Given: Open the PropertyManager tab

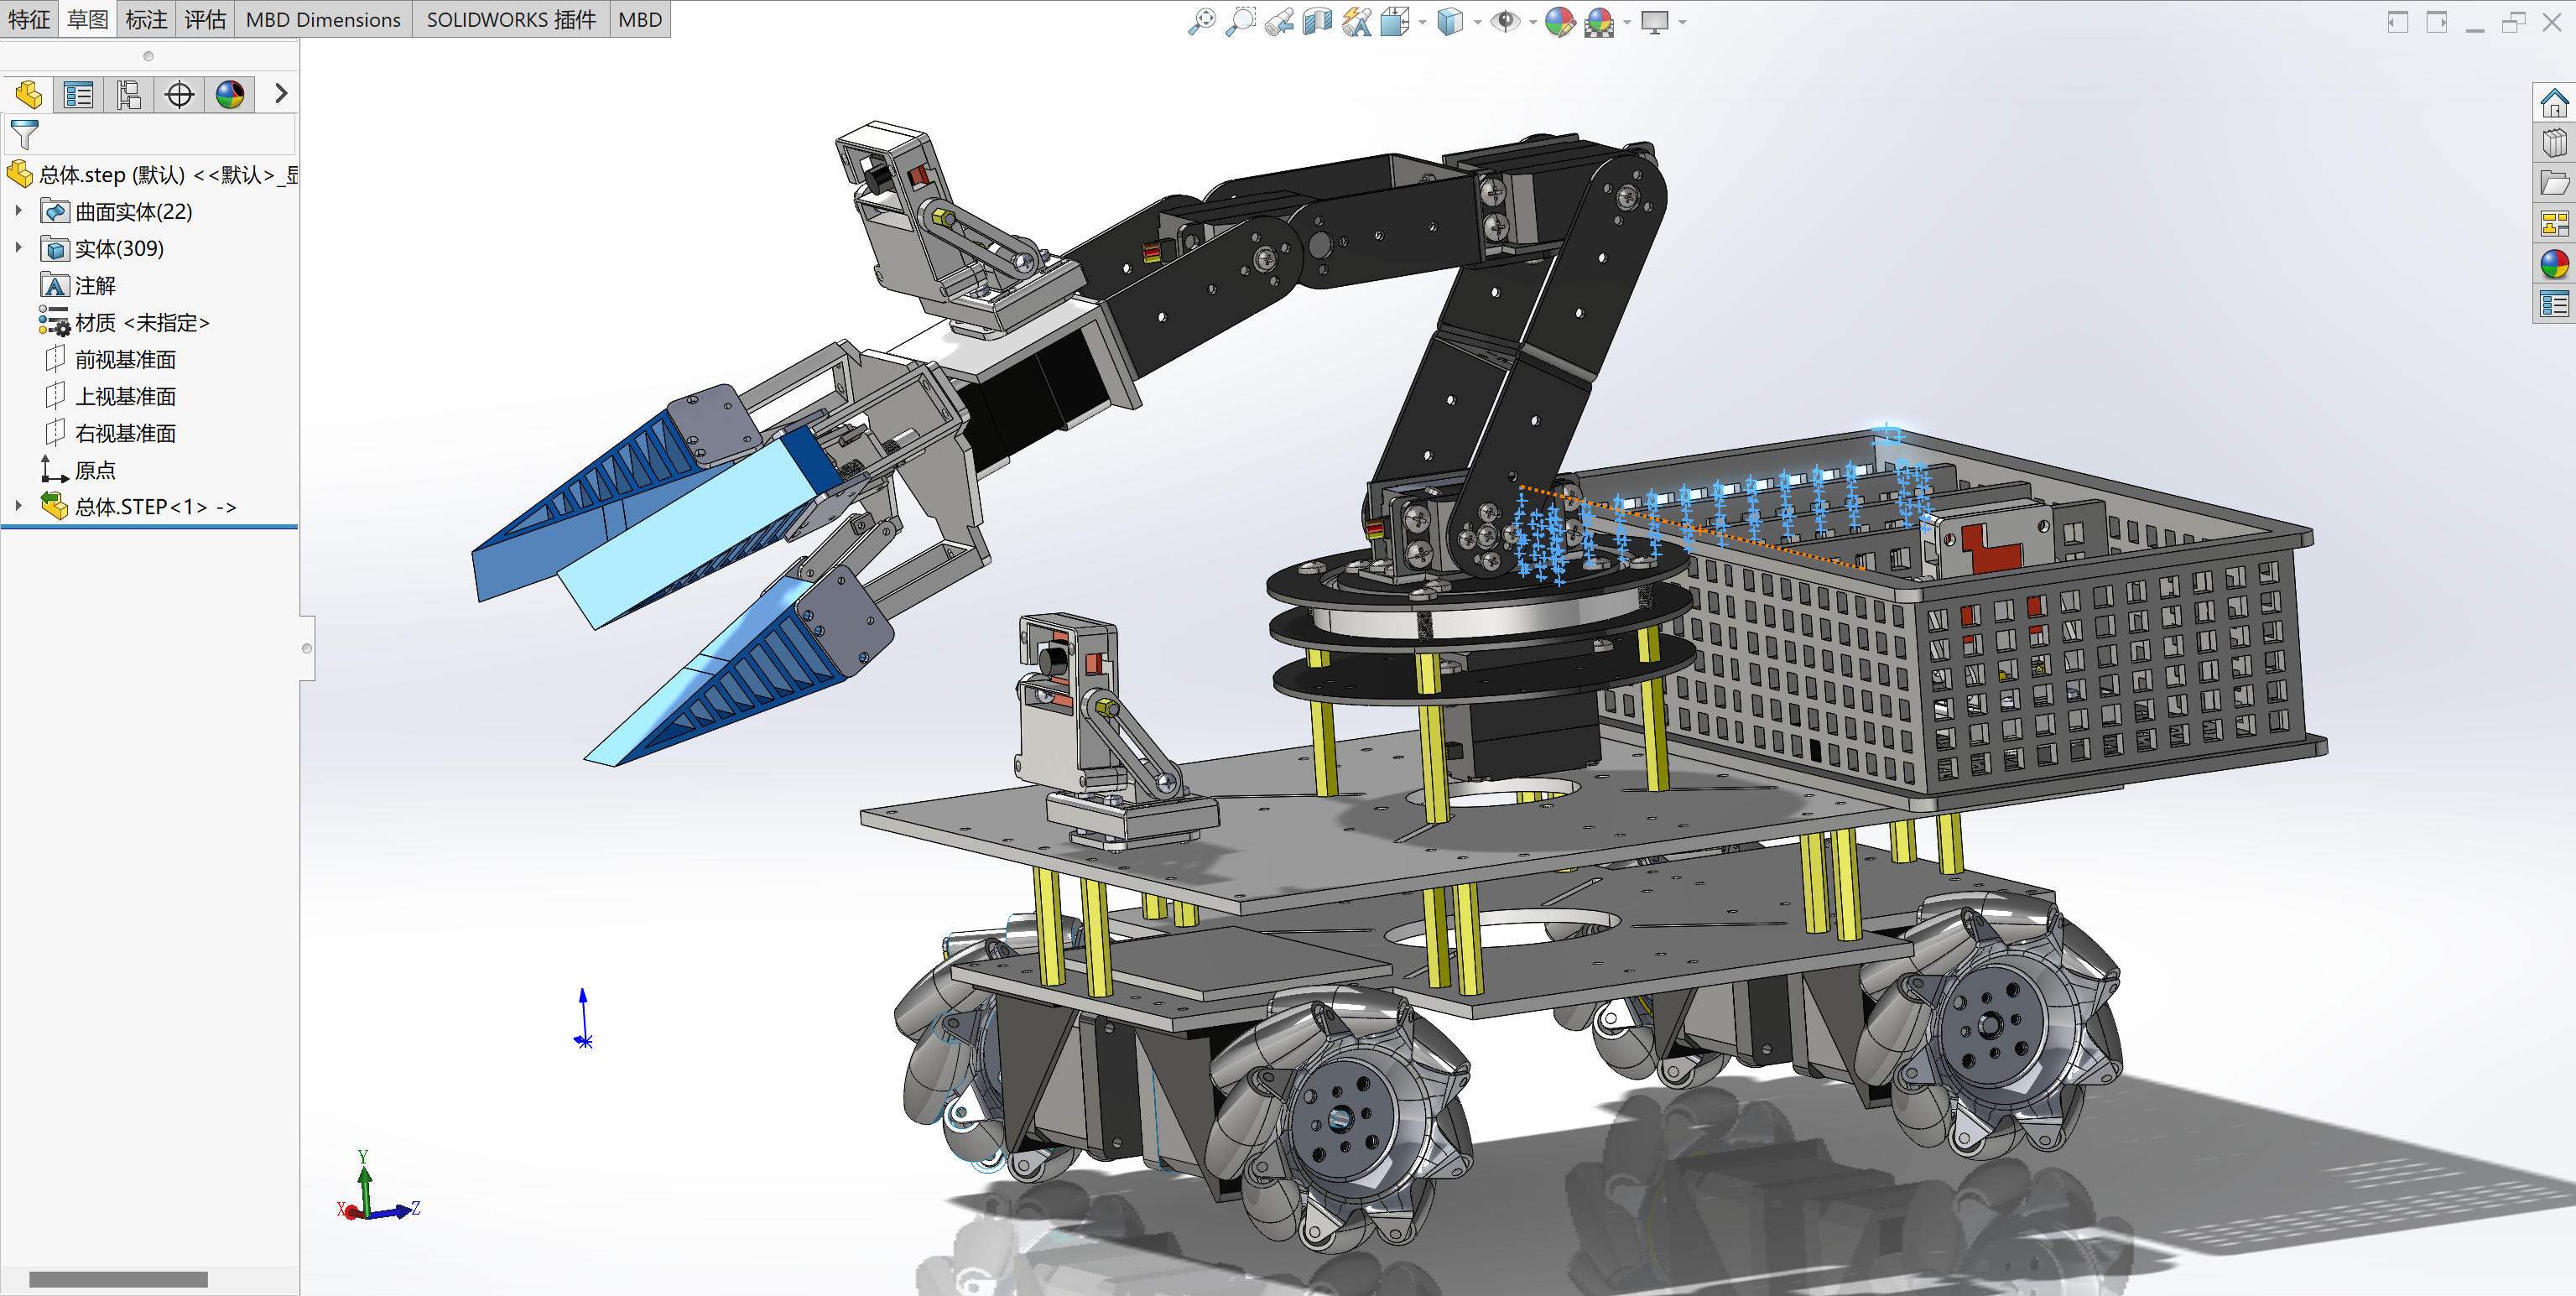Looking at the screenshot, I should pos(78,94).
